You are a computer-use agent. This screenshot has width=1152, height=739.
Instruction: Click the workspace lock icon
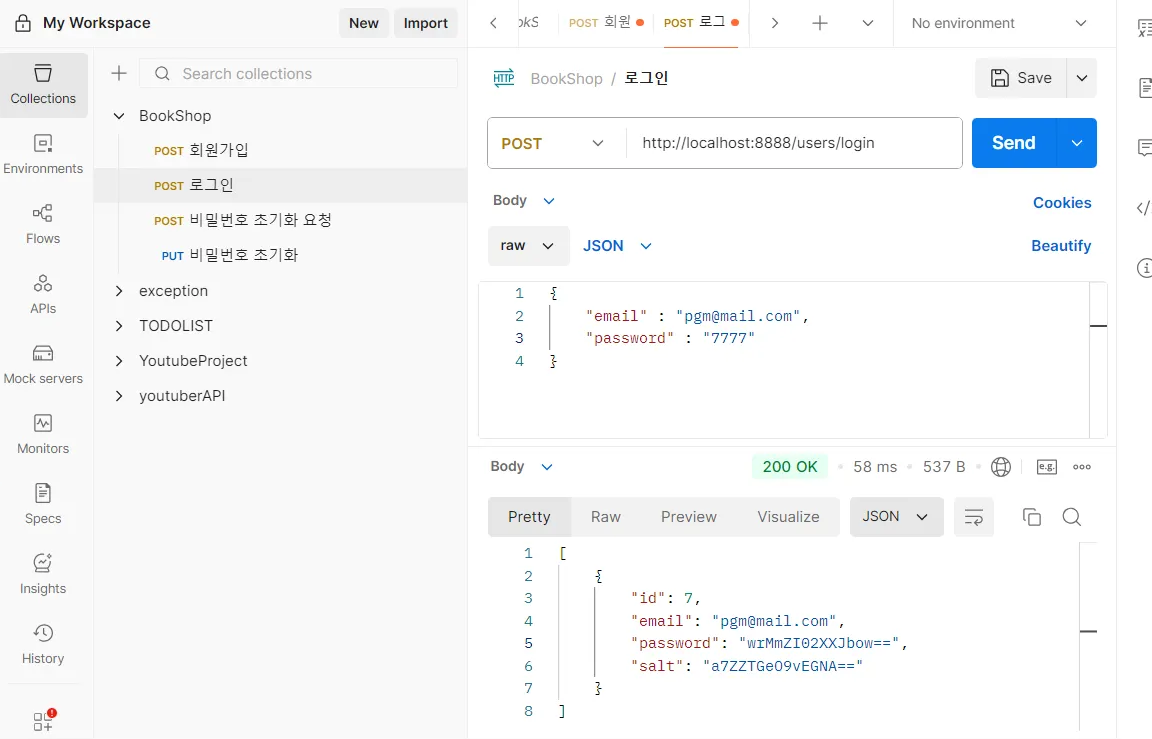click(x=23, y=23)
